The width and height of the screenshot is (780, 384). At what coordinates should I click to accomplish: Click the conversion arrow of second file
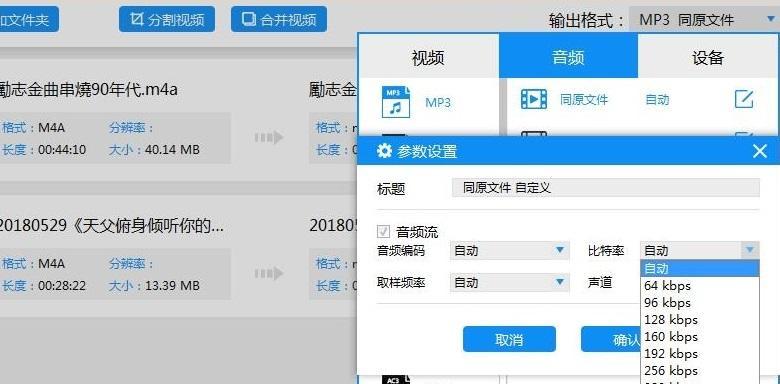269,273
